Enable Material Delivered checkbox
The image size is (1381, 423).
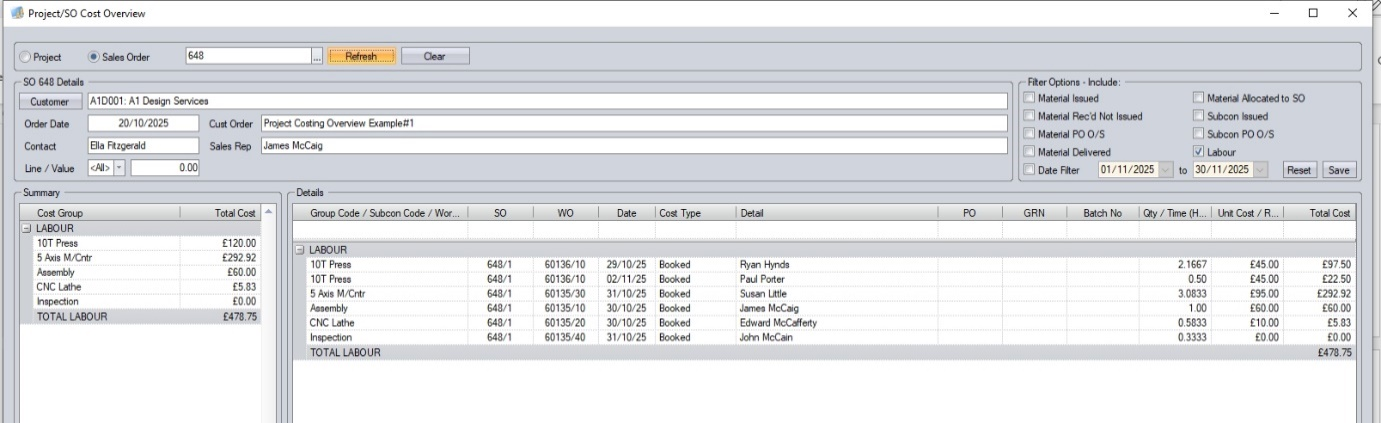[x=1029, y=152]
